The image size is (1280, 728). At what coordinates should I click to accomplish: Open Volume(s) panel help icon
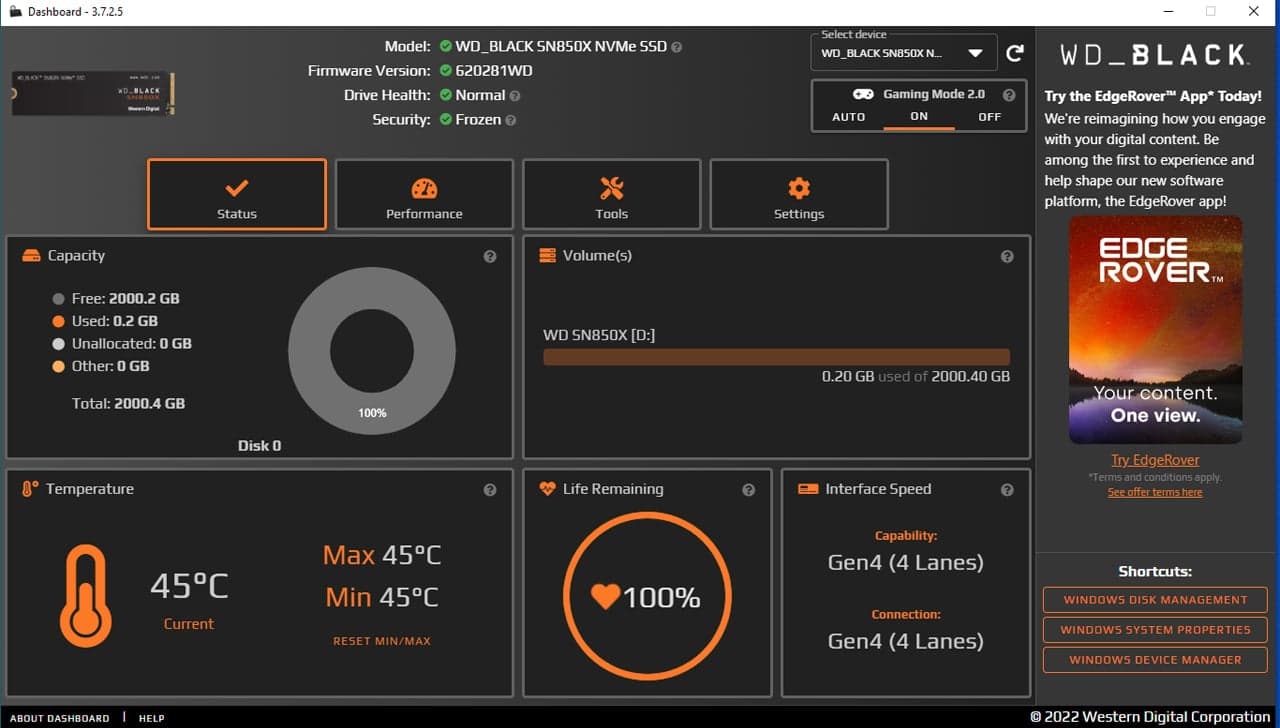click(x=1007, y=256)
